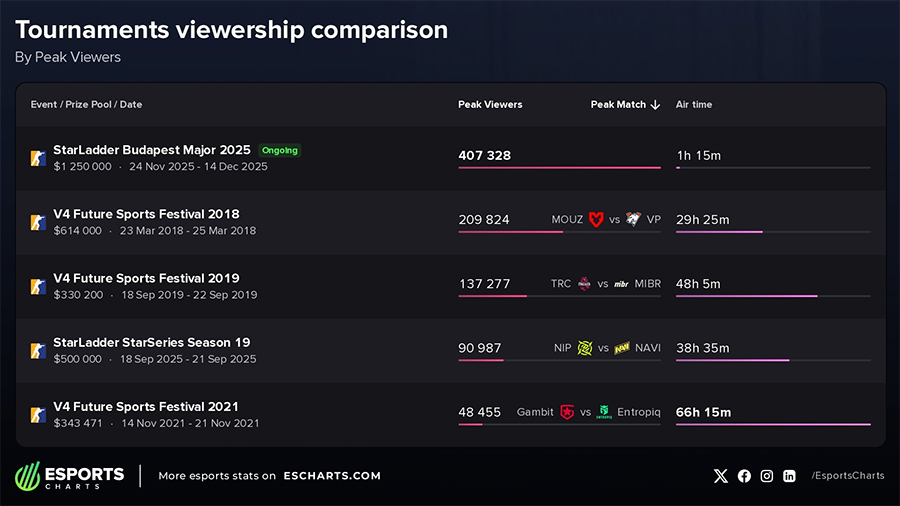Select the Air time column header
This screenshot has height=506, width=900.
[694, 105]
